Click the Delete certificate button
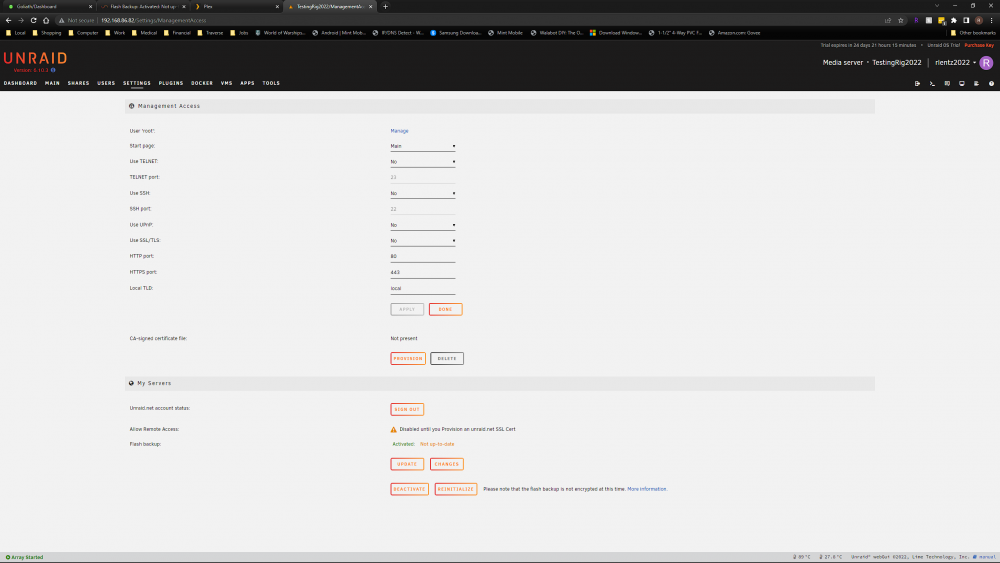Viewport: 1000px width, 563px height. tap(446, 358)
